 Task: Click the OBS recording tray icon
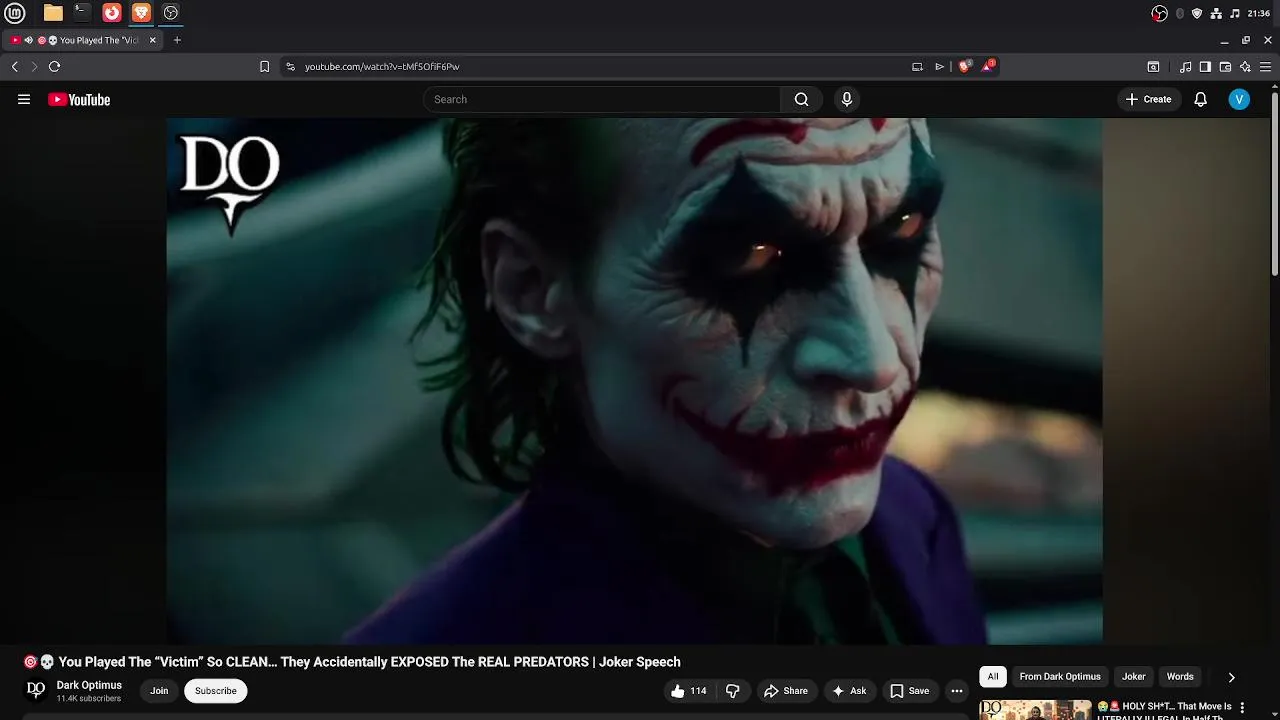(1160, 13)
